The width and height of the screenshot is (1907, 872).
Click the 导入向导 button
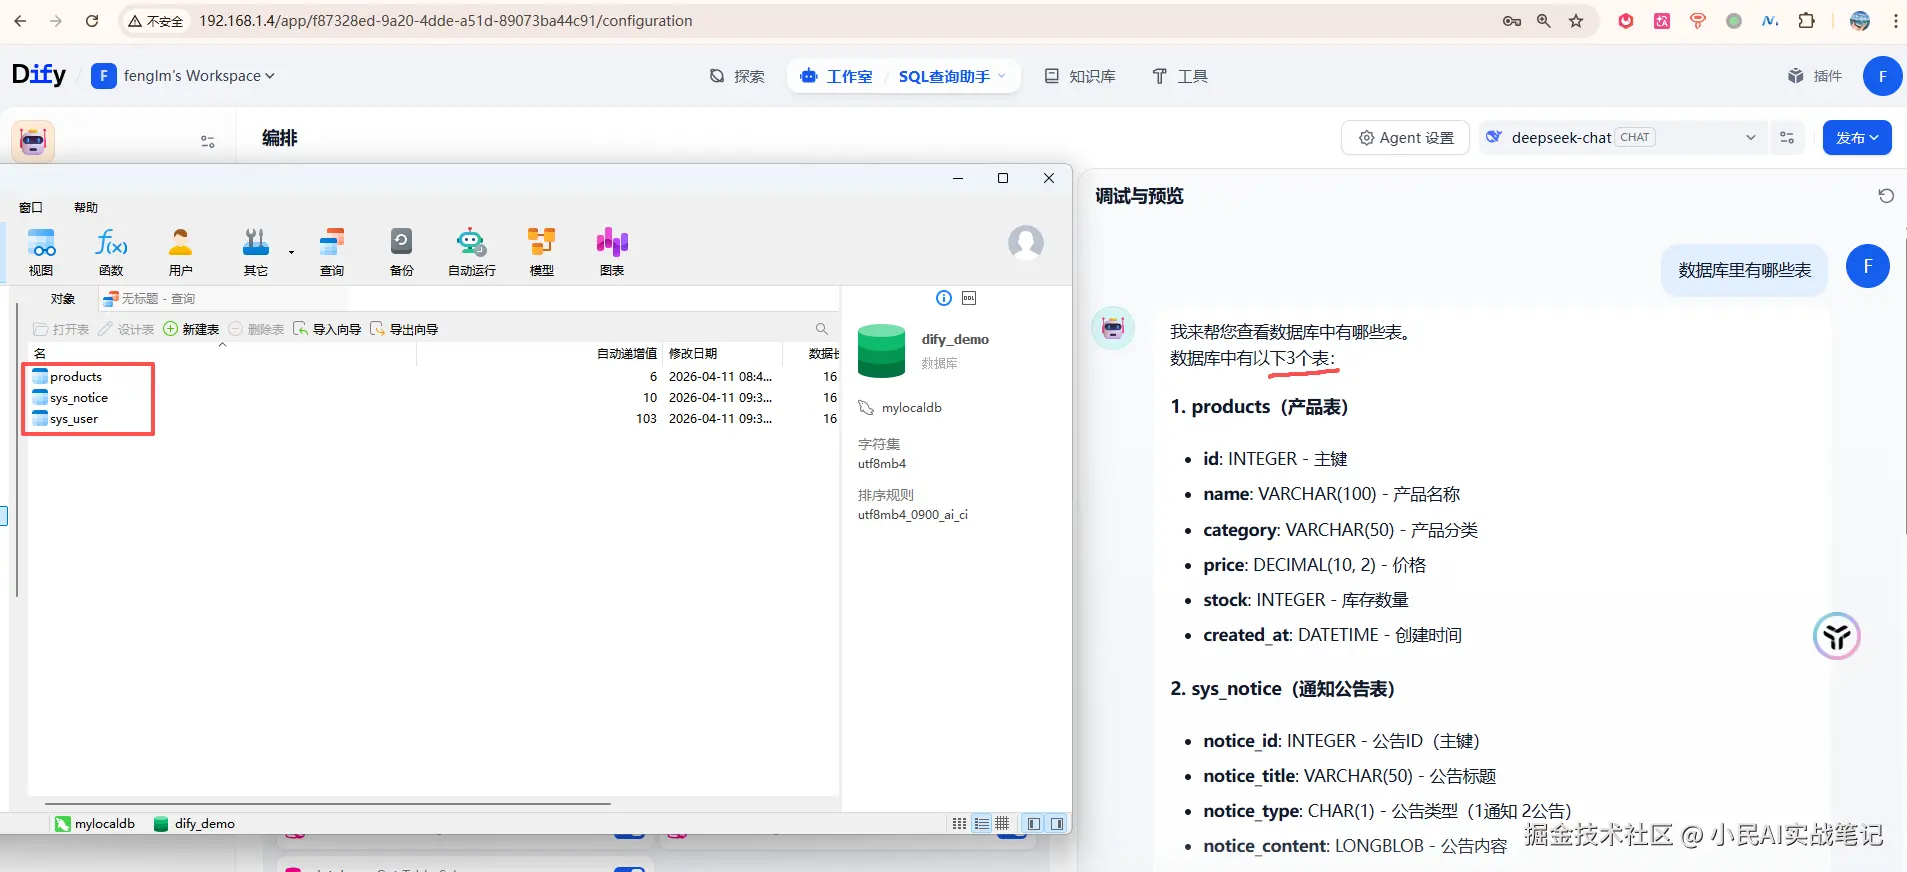pos(327,329)
